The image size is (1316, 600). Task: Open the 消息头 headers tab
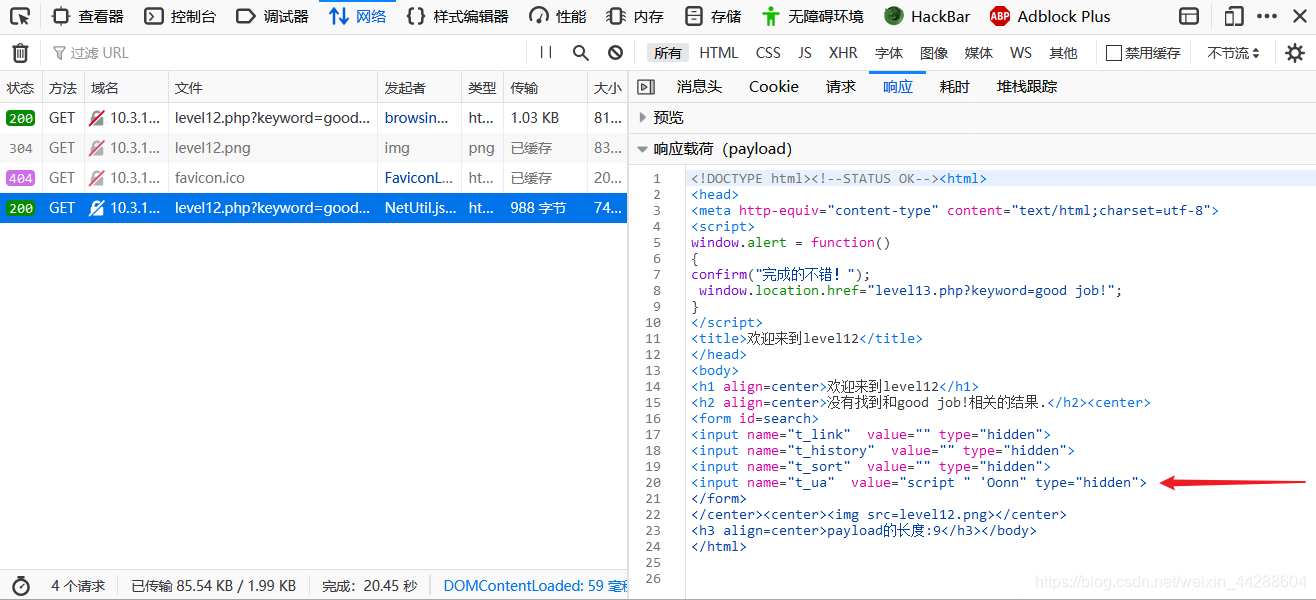699,87
